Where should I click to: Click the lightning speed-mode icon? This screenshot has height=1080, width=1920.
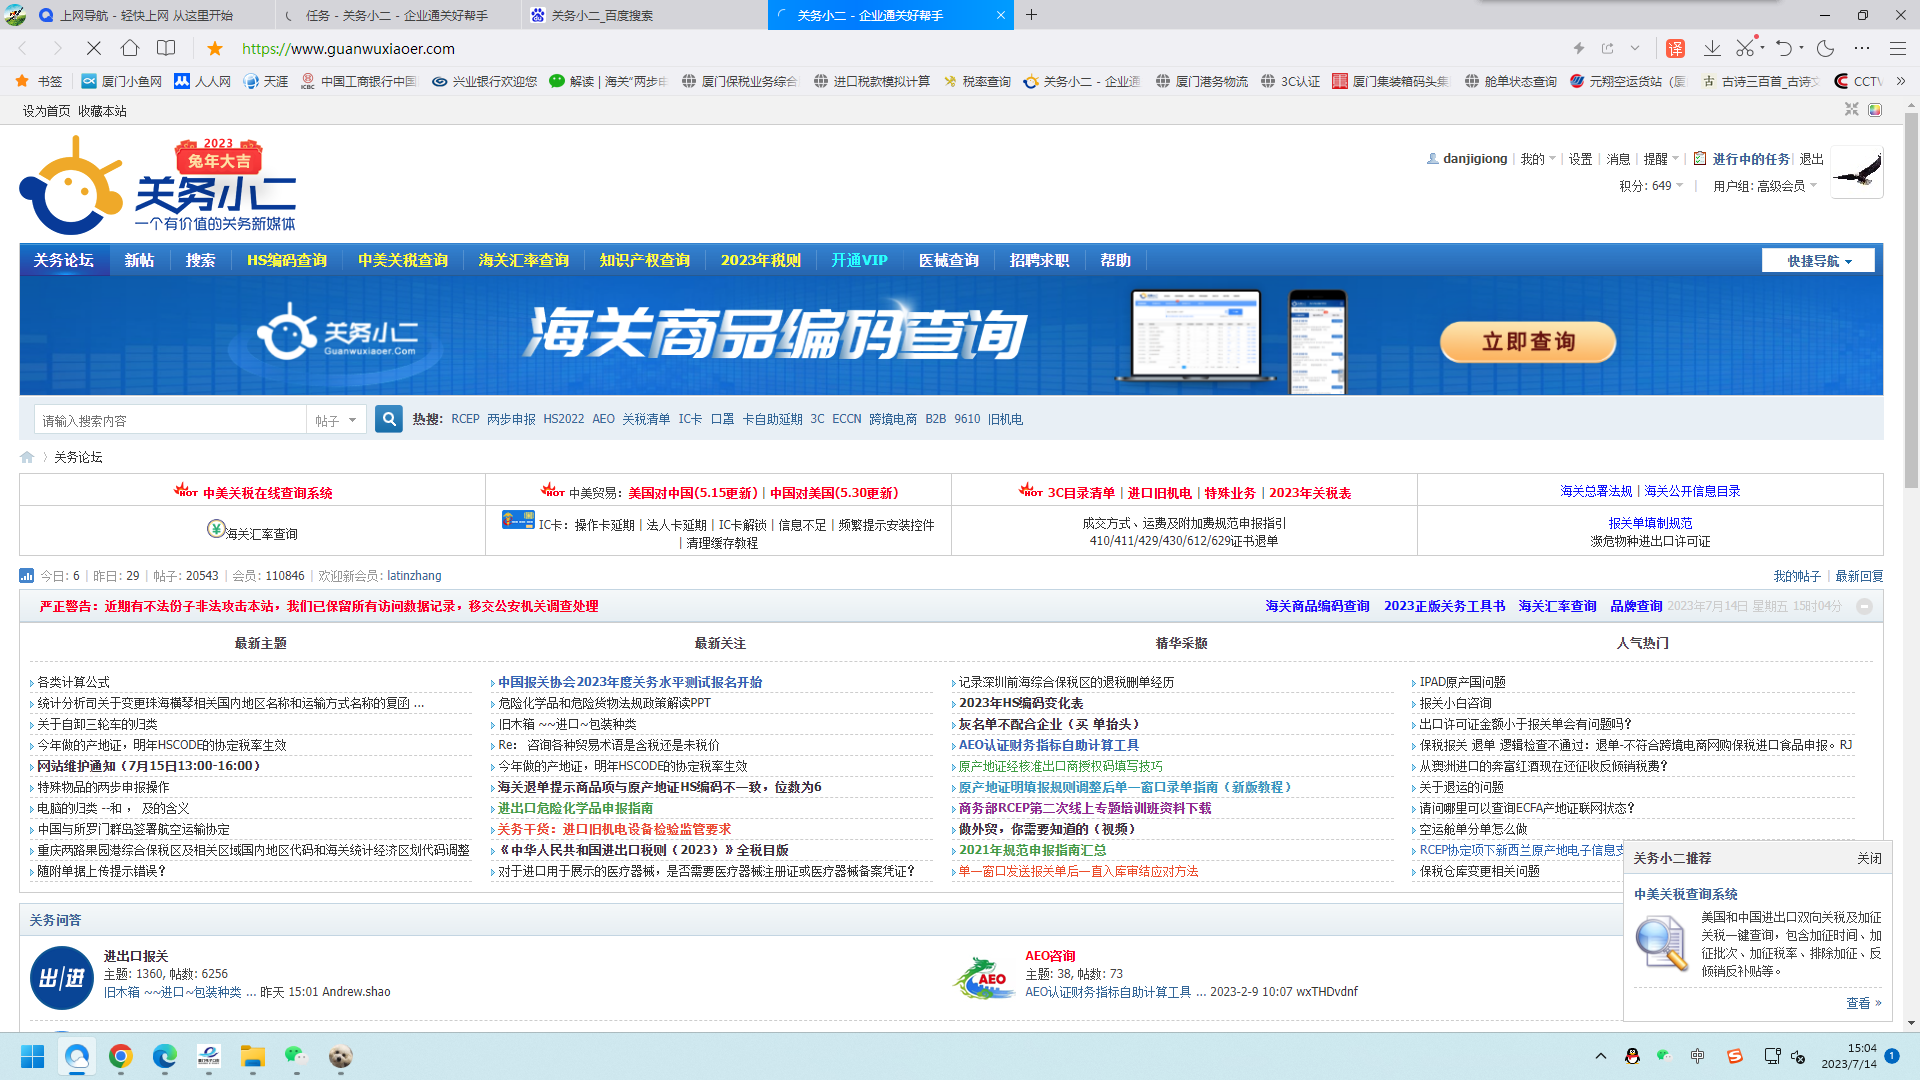point(1579,48)
